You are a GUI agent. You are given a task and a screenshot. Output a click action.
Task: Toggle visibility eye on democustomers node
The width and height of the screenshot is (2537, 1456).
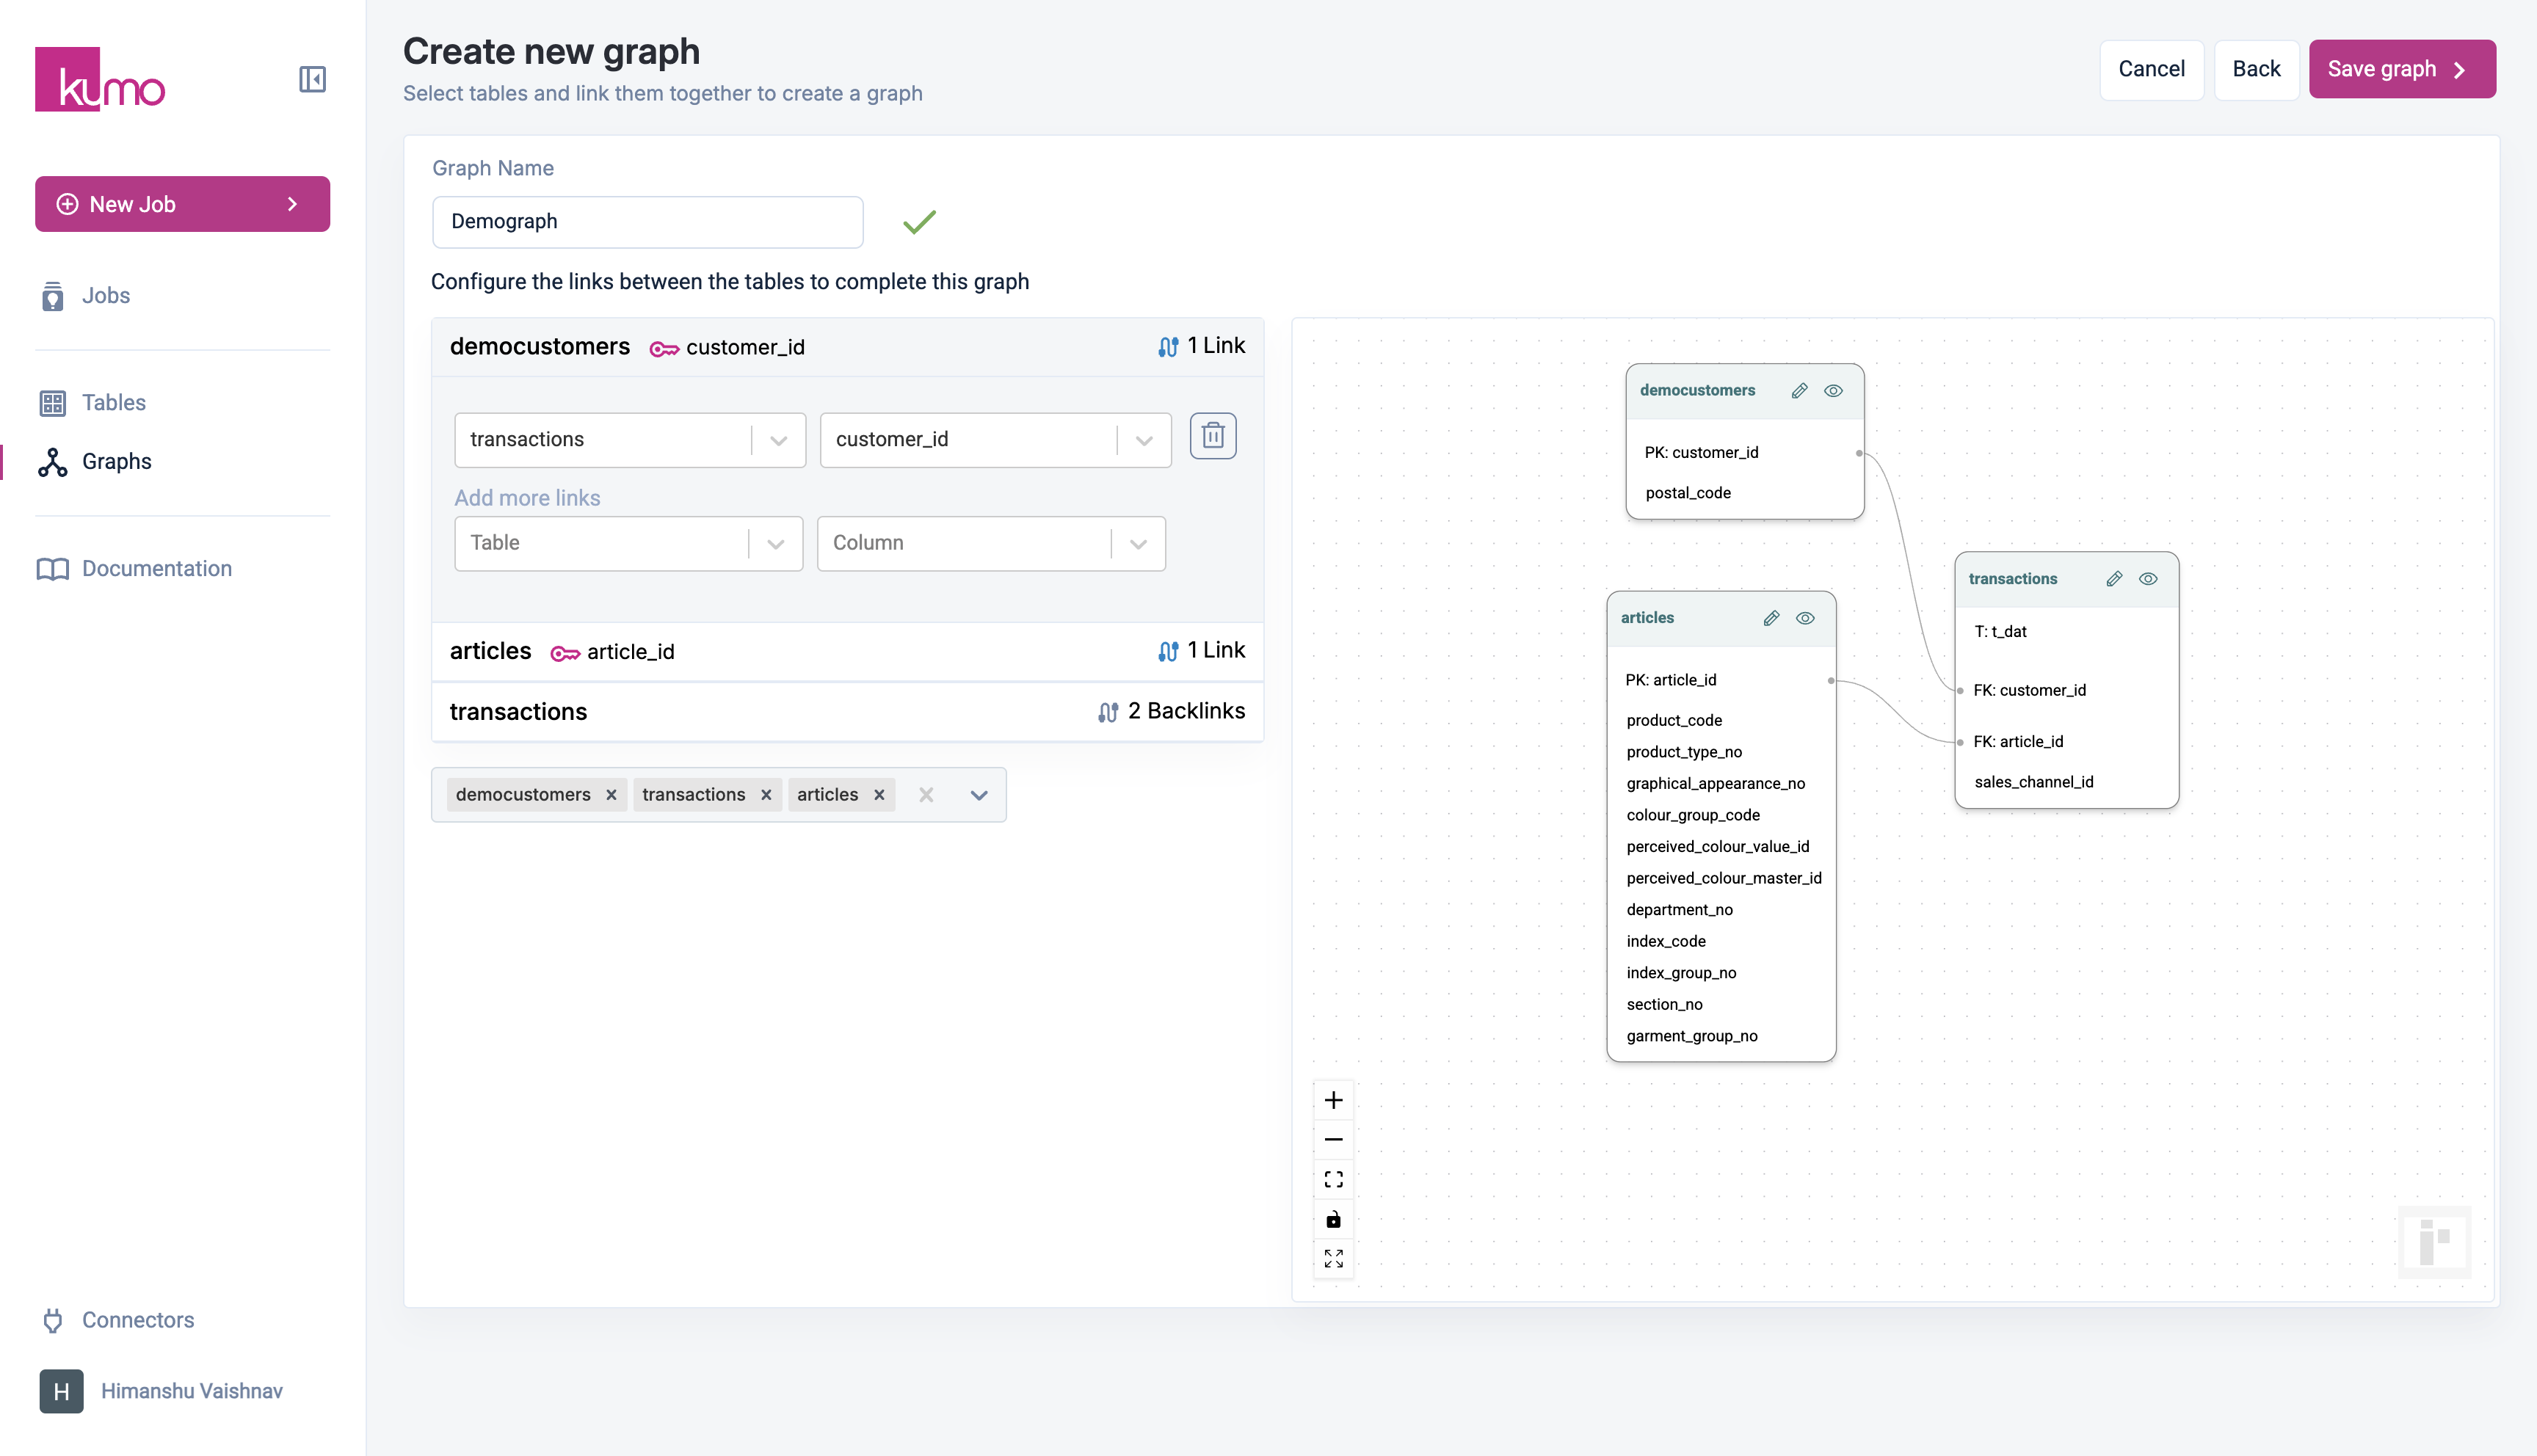(x=1832, y=391)
